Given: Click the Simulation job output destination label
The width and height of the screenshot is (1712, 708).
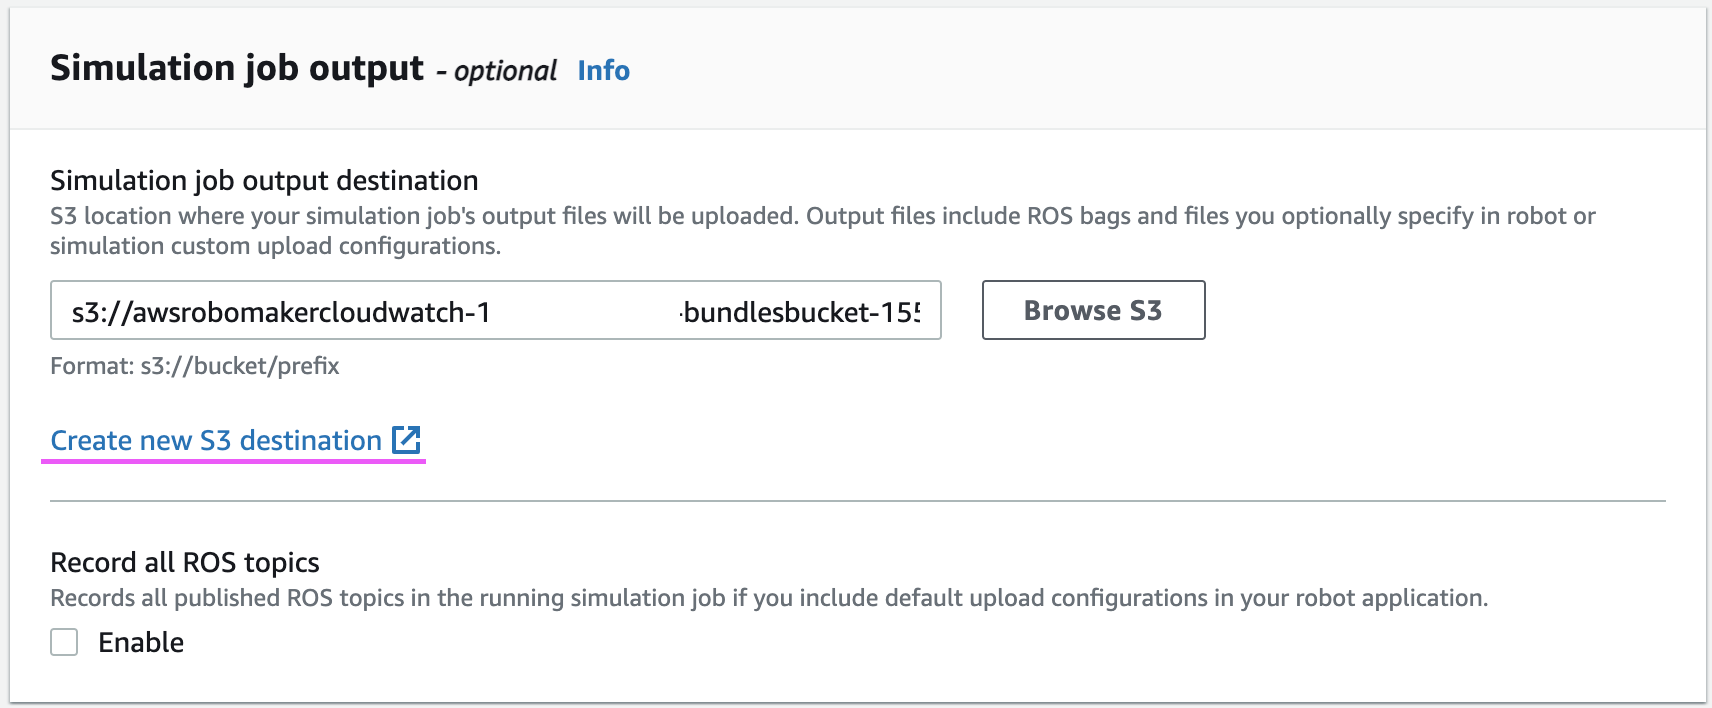Looking at the screenshot, I should click(264, 181).
